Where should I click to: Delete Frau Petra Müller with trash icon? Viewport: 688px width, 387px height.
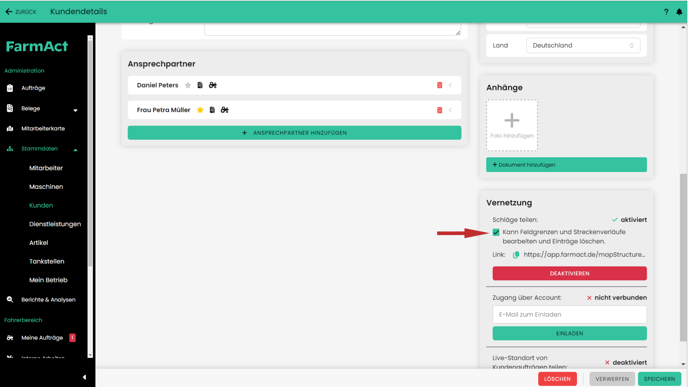(439, 110)
